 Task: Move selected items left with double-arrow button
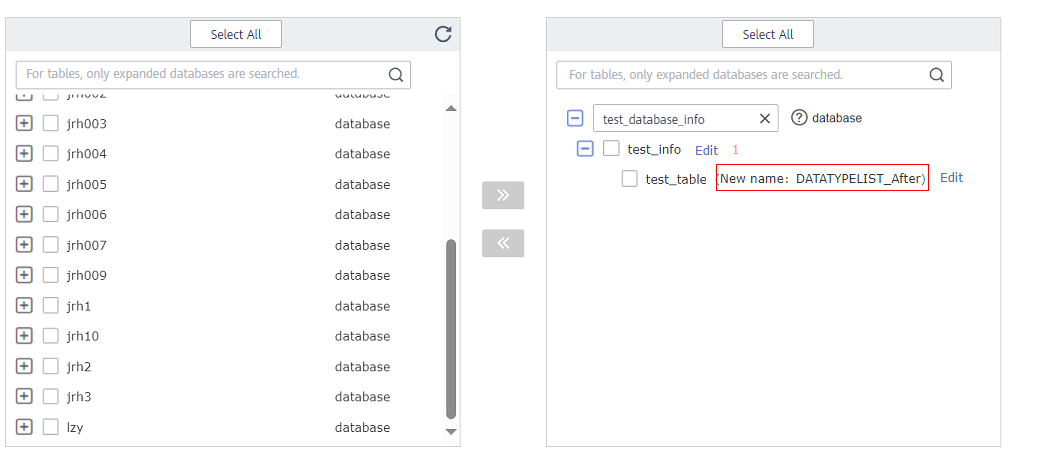point(503,243)
